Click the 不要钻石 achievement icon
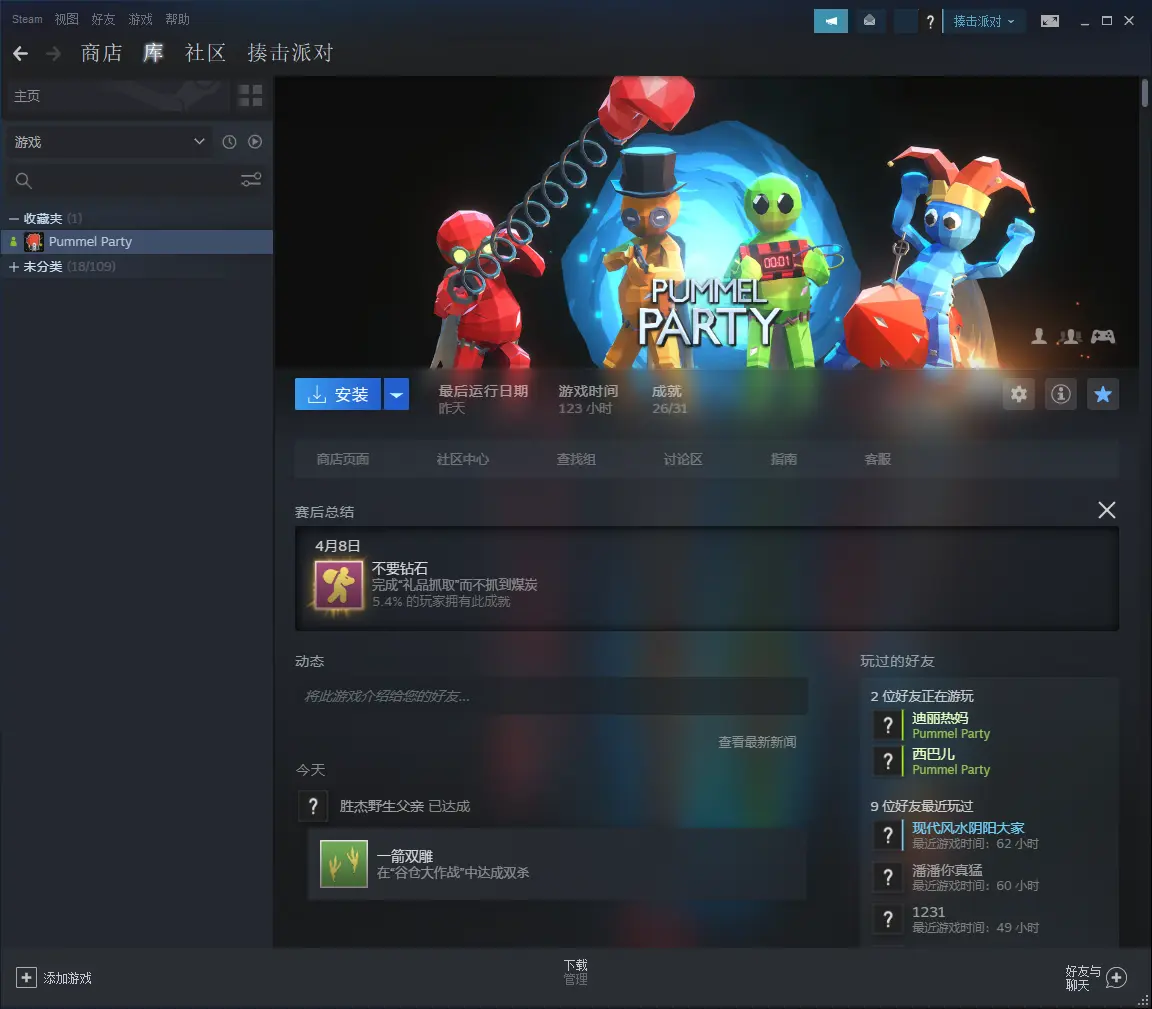 click(339, 585)
